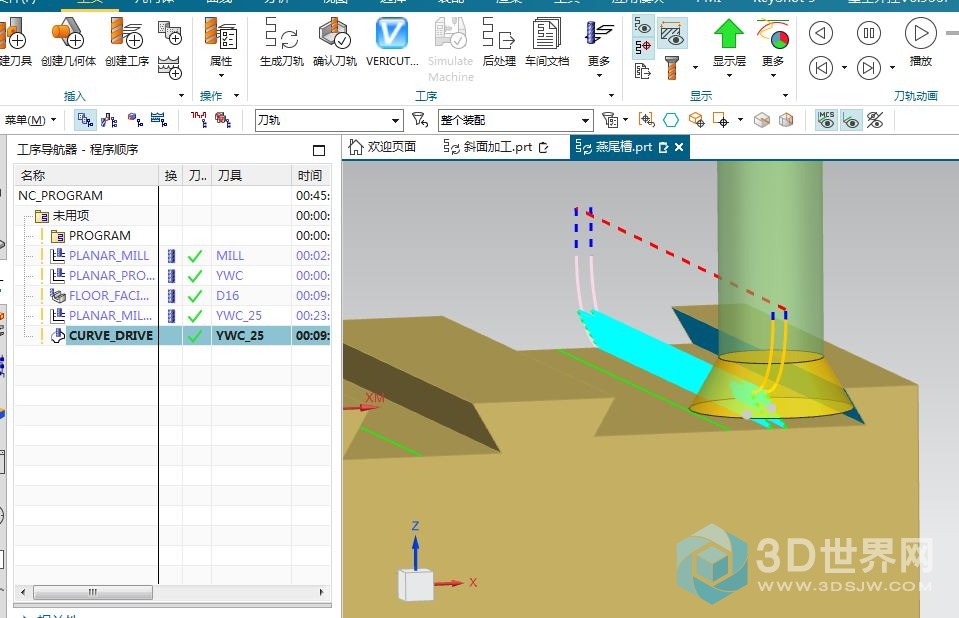Click the YWC_25 tool cell of CURVE_DRIVE

pos(251,335)
